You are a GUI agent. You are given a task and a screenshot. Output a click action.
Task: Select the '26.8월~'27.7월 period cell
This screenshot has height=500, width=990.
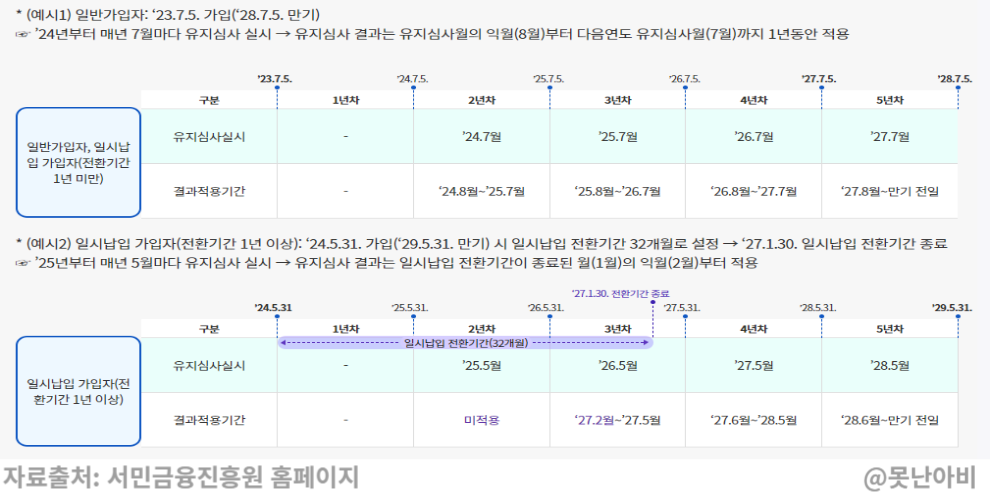pos(753,191)
